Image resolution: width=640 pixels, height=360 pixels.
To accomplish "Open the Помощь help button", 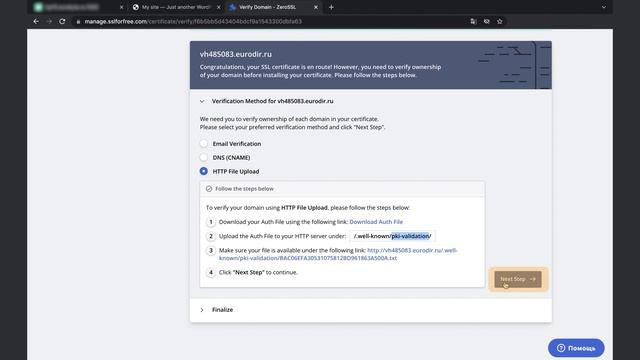I will pos(576,348).
